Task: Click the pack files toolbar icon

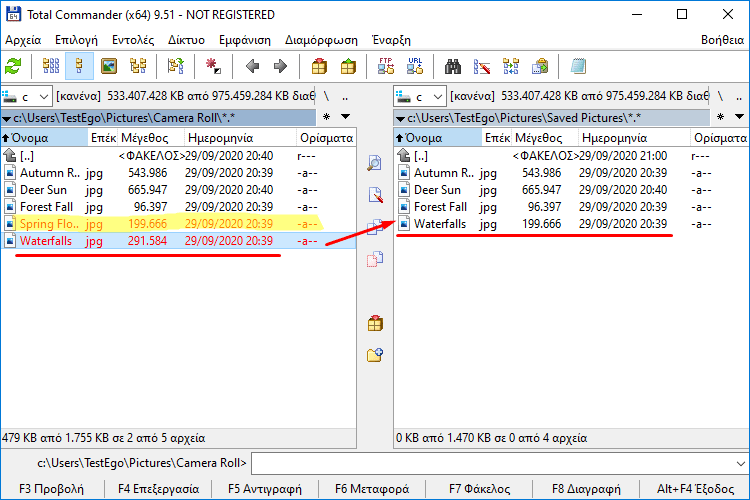Action: 319,66
